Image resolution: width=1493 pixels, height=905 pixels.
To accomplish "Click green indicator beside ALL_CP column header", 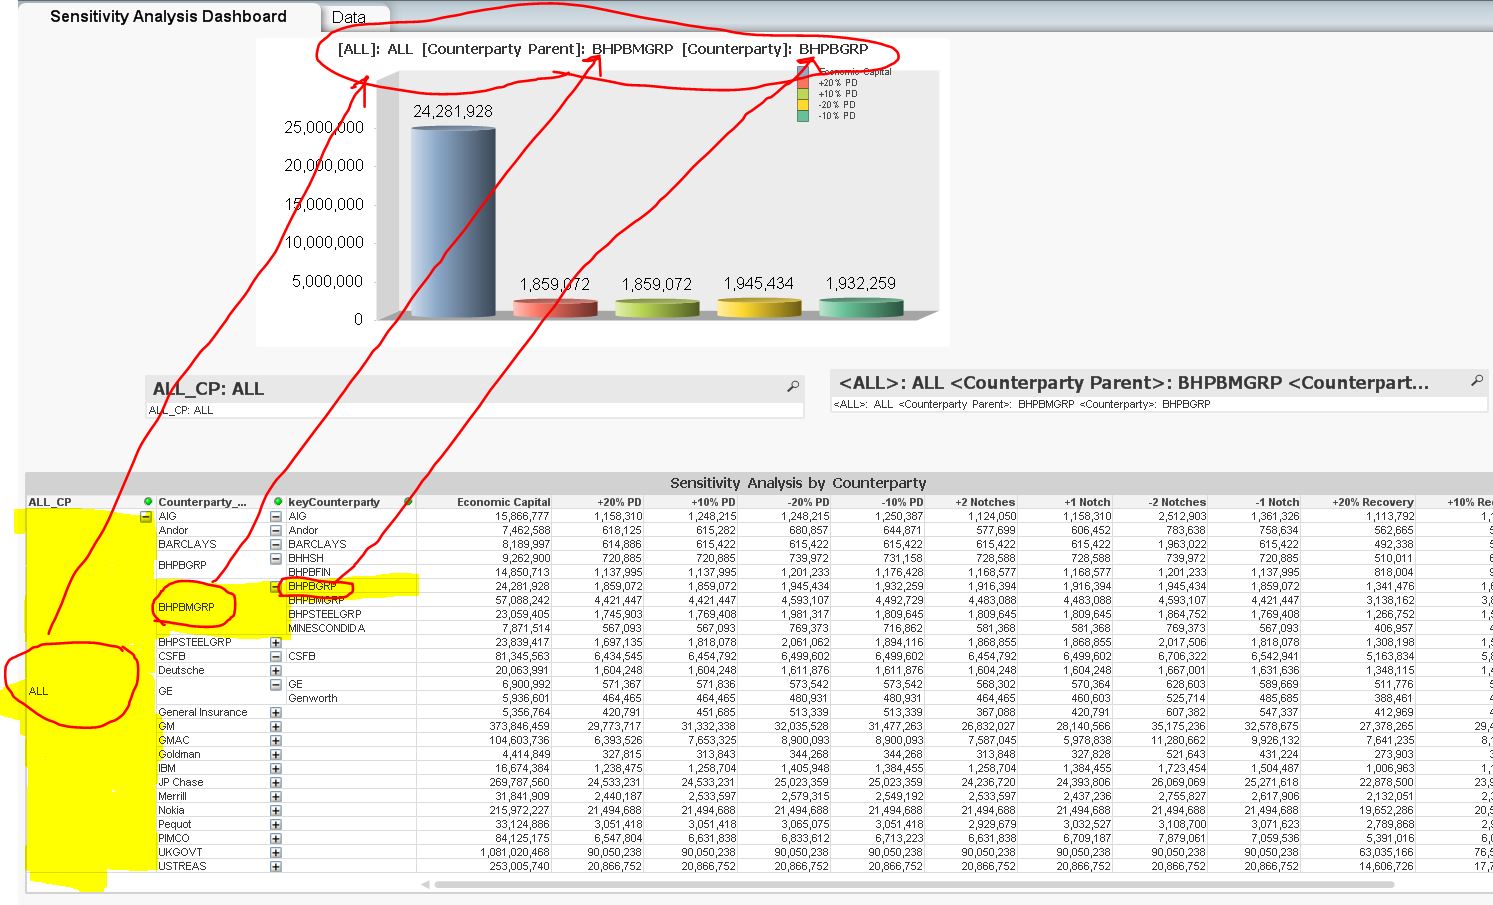I will click(x=148, y=502).
